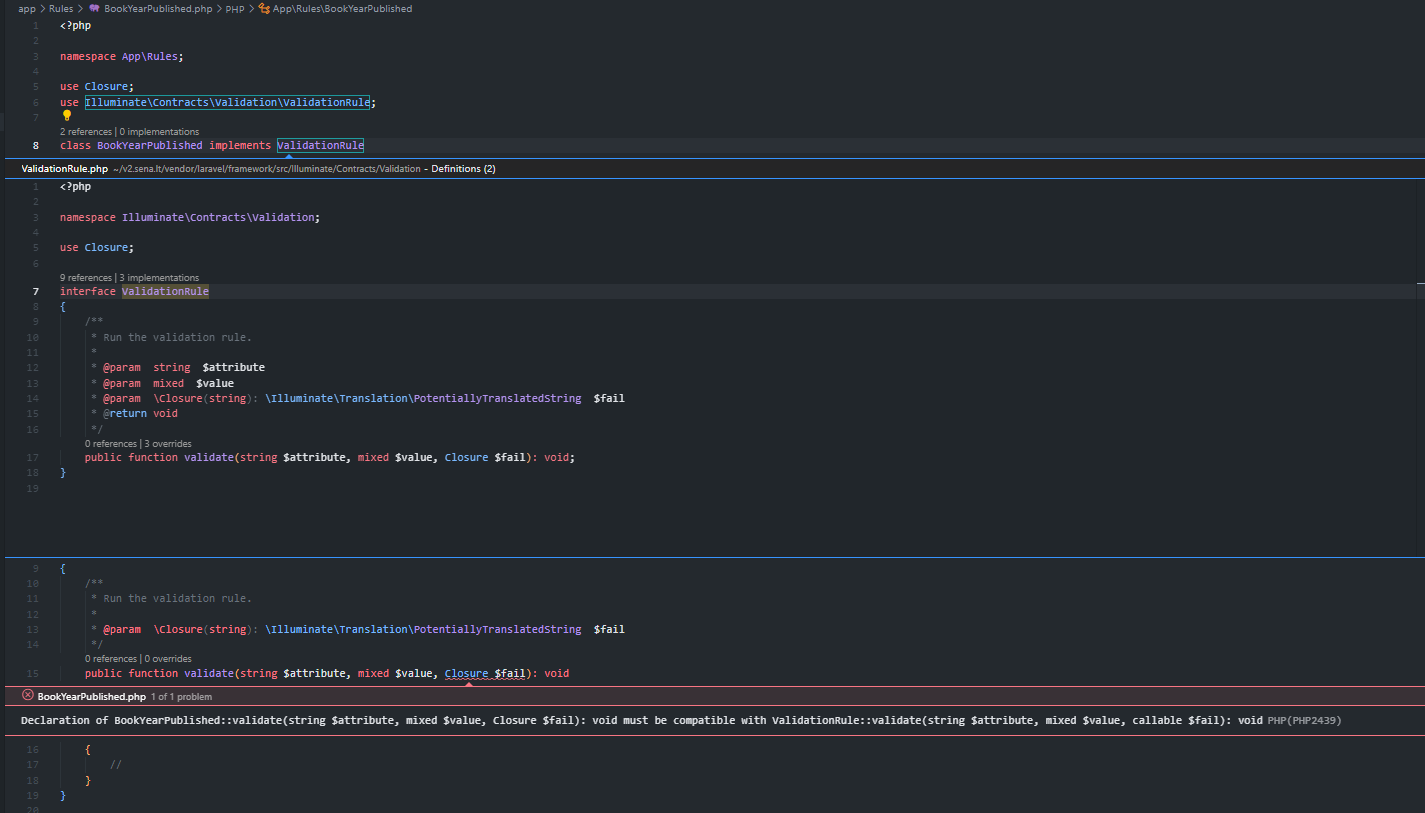Viewport: 1425px width, 813px height.
Task: Click the PHP(PHP2439) error code
Action: point(1304,720)
